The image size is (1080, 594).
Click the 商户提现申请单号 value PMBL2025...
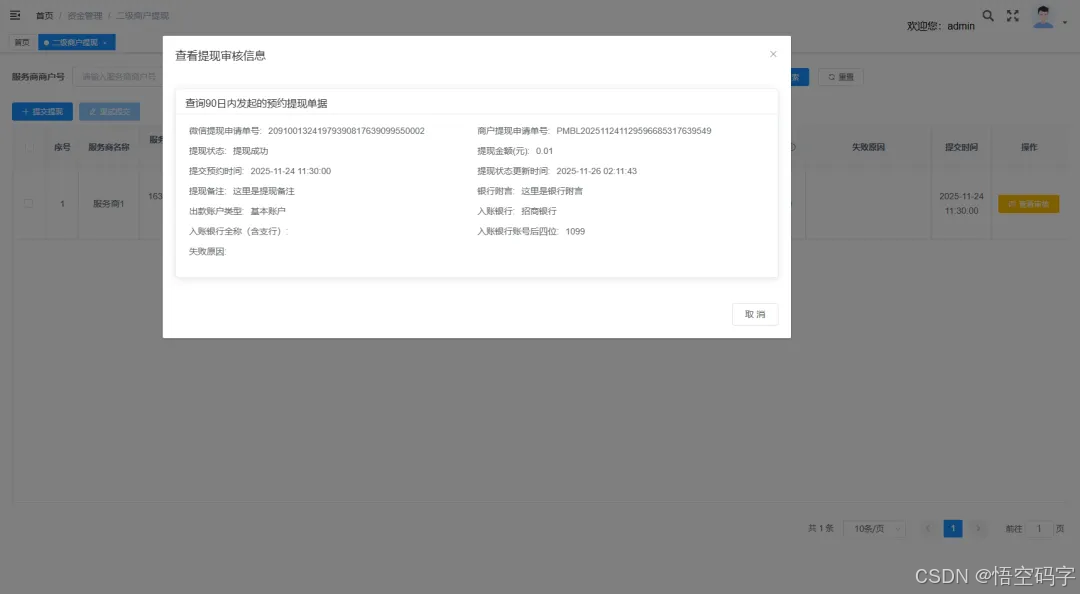click(x=634, y=131)
